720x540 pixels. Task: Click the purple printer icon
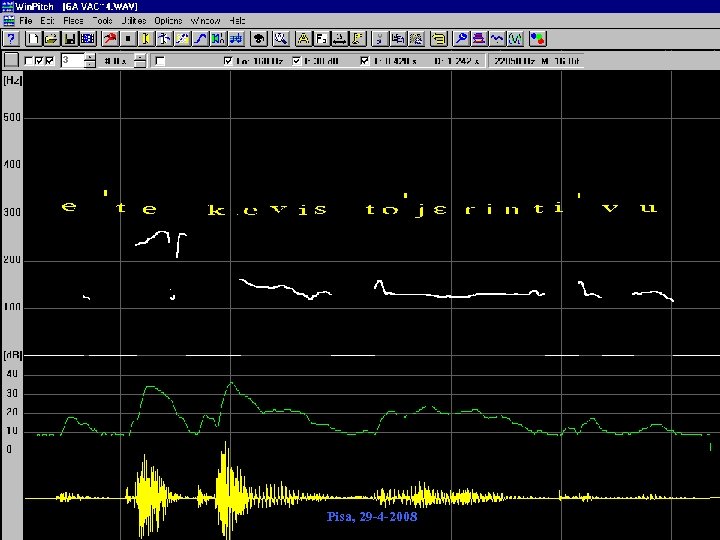(x=479, y=39)
